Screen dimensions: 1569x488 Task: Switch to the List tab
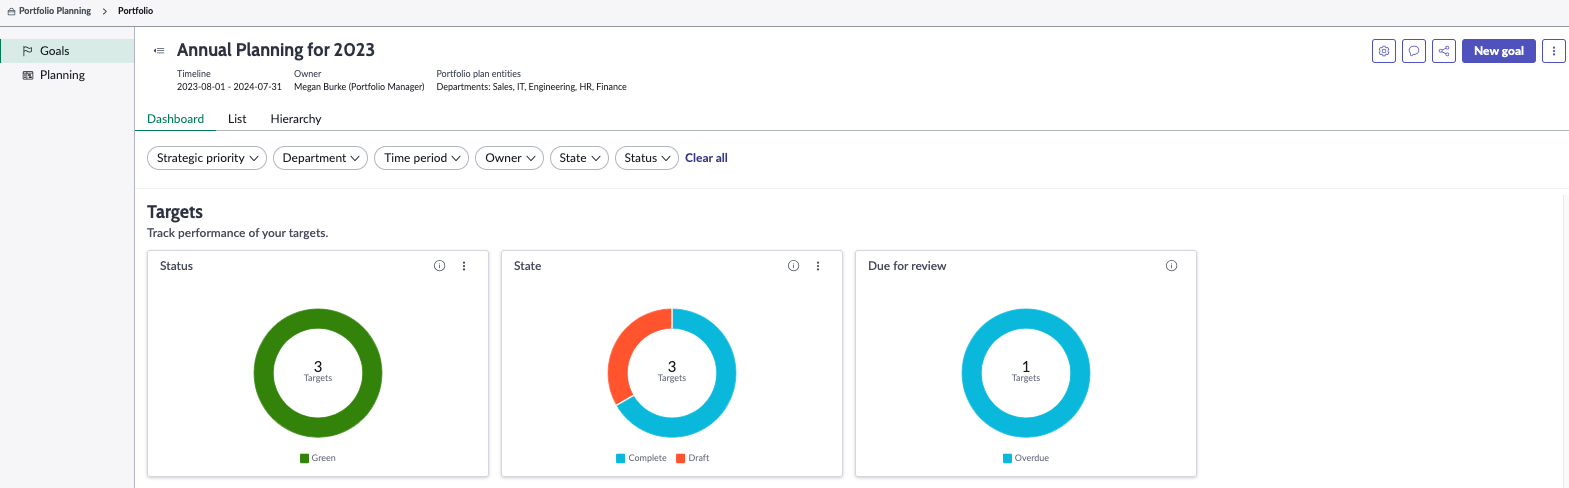(x=237, y=119)
